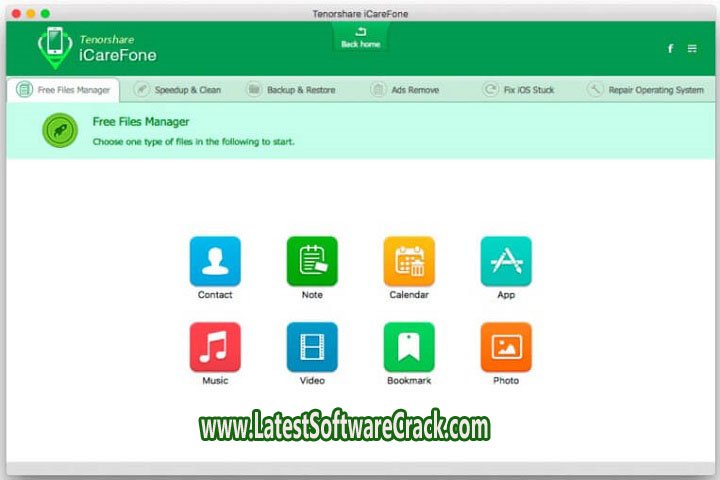720x480 pixels.
Task: Click the App manager icon
Action: point(506,261)
